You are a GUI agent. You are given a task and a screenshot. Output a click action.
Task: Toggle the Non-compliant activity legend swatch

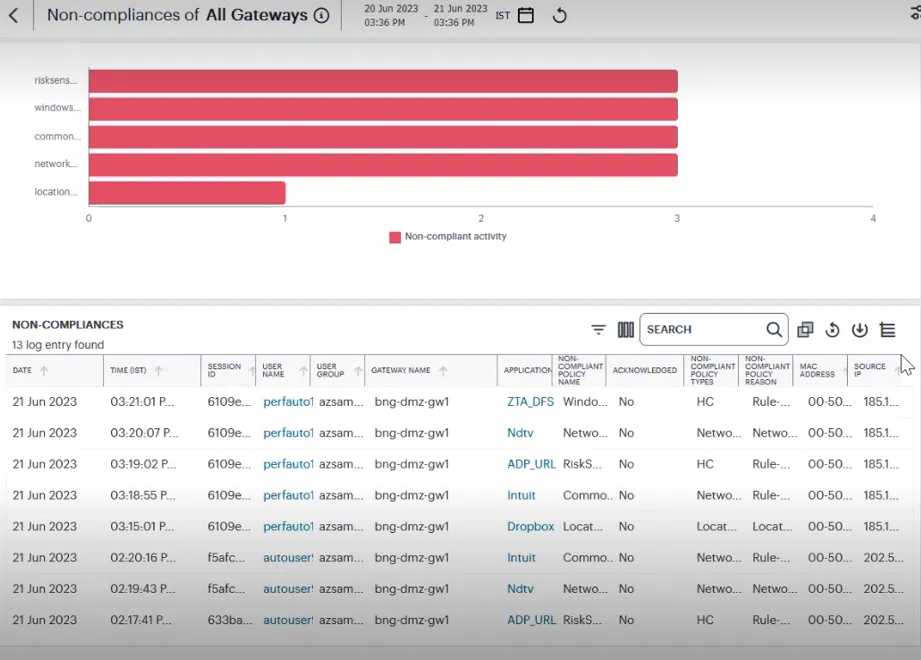coord(395,237)
